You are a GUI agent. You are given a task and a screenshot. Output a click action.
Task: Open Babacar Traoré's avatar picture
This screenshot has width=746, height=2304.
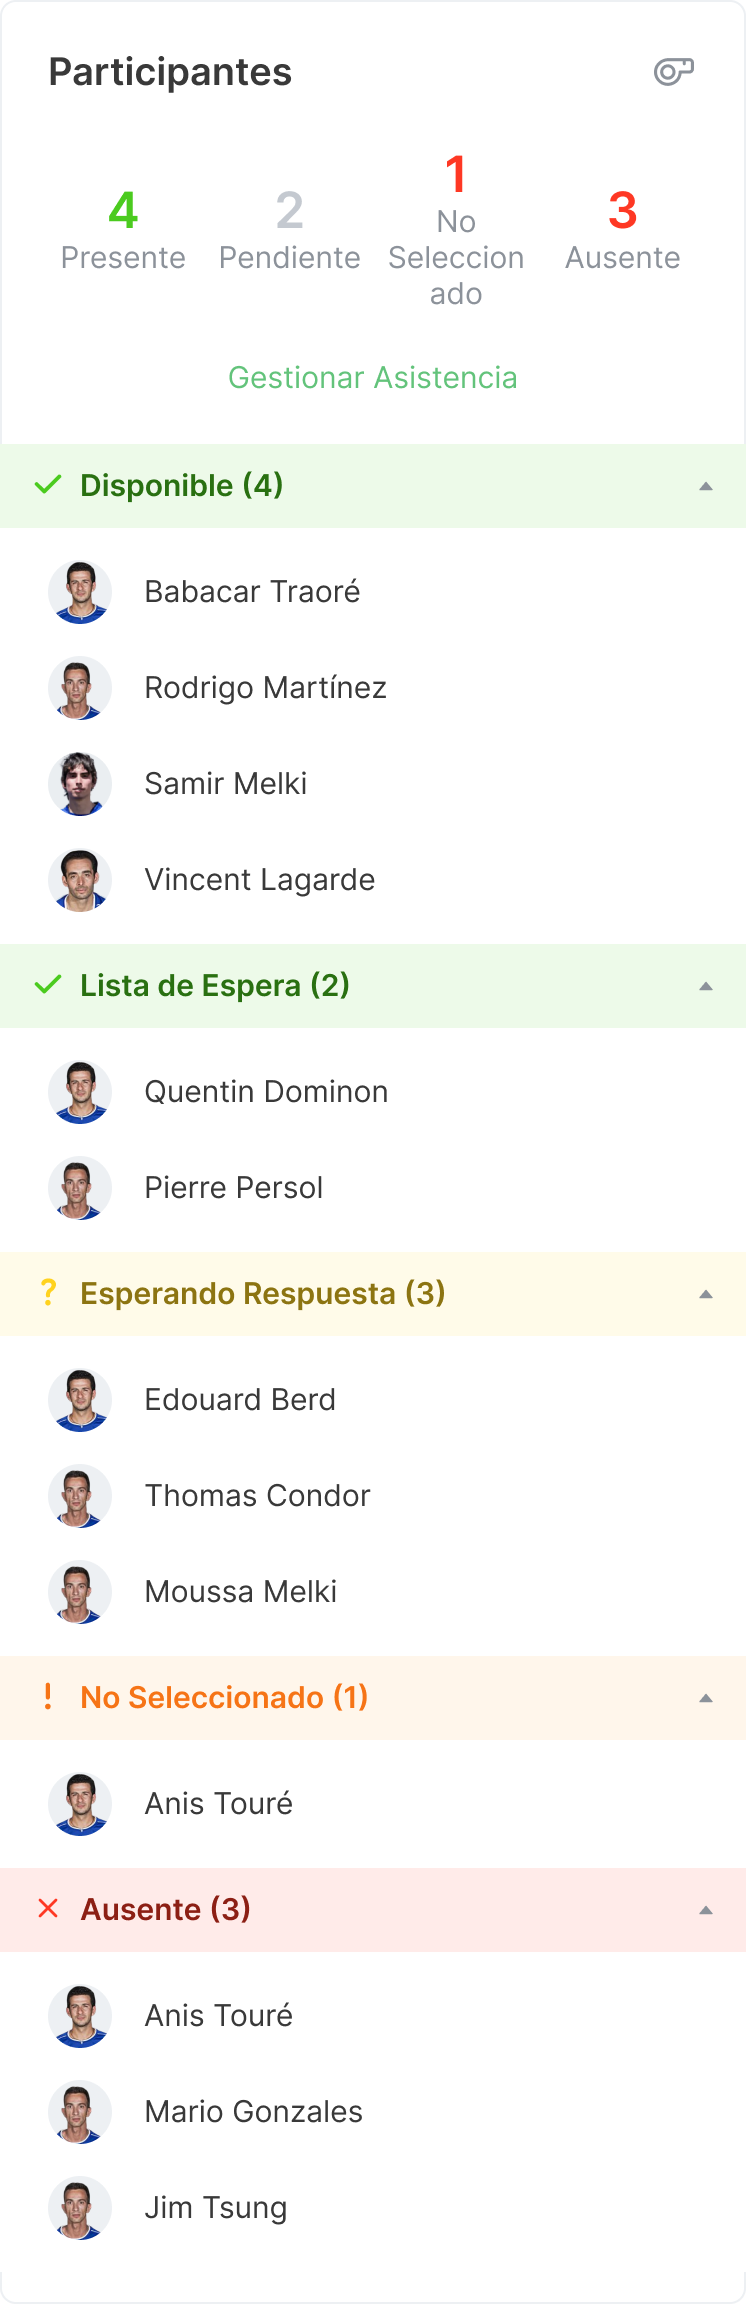tap(80, 591)
